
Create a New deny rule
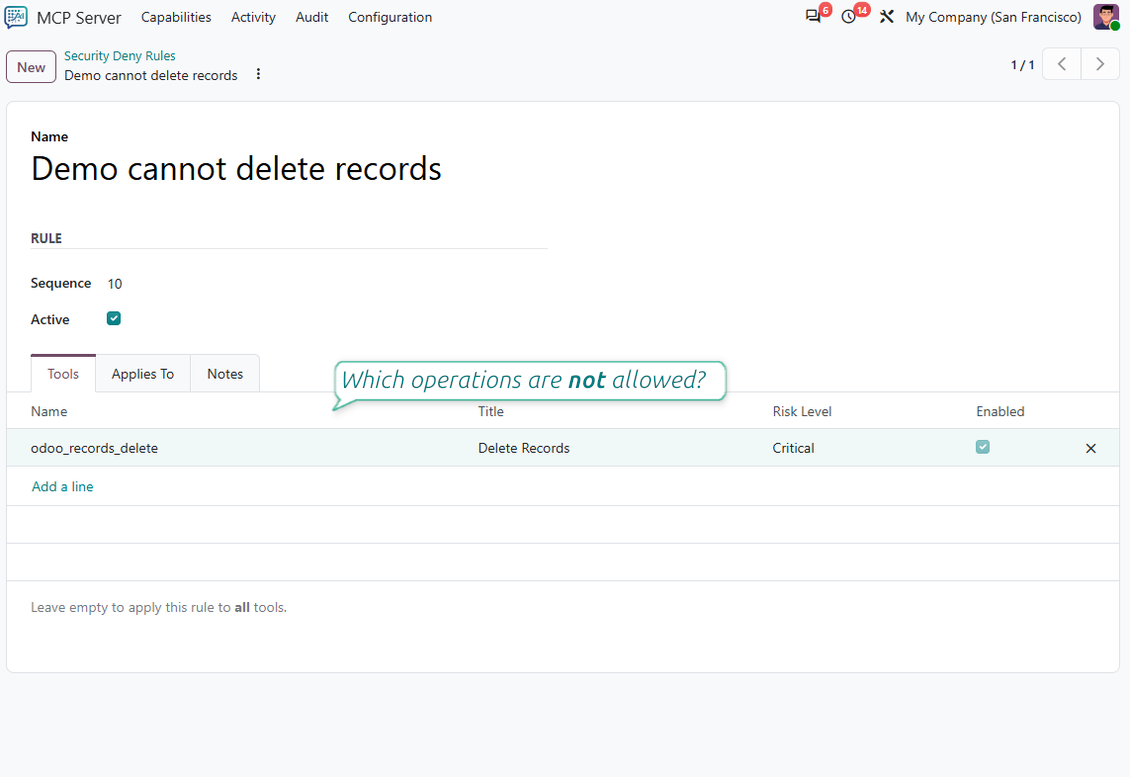tap(31, 67)
